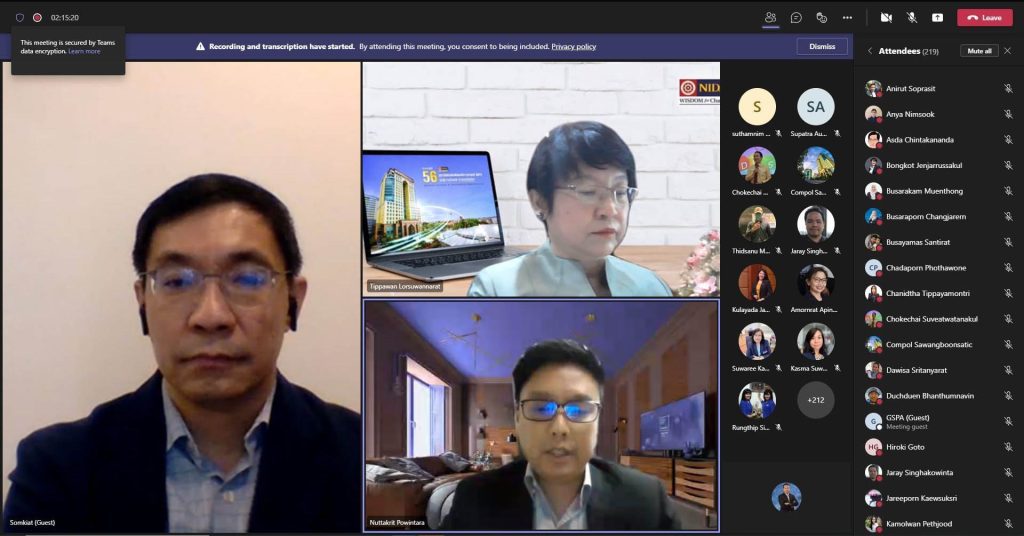Toggle the camera on
1024x536 pixels.
pyautogui.click(x=886, y=18)
